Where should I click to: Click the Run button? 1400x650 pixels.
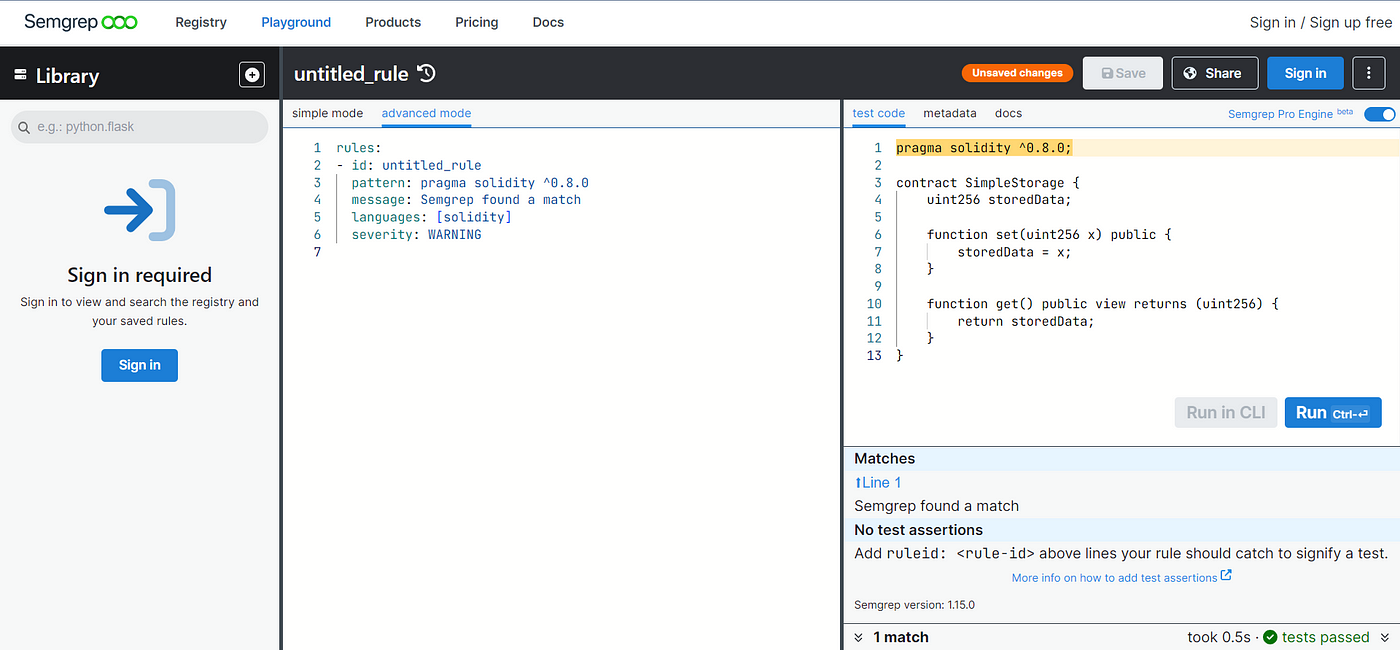(x=1333, y=412)
